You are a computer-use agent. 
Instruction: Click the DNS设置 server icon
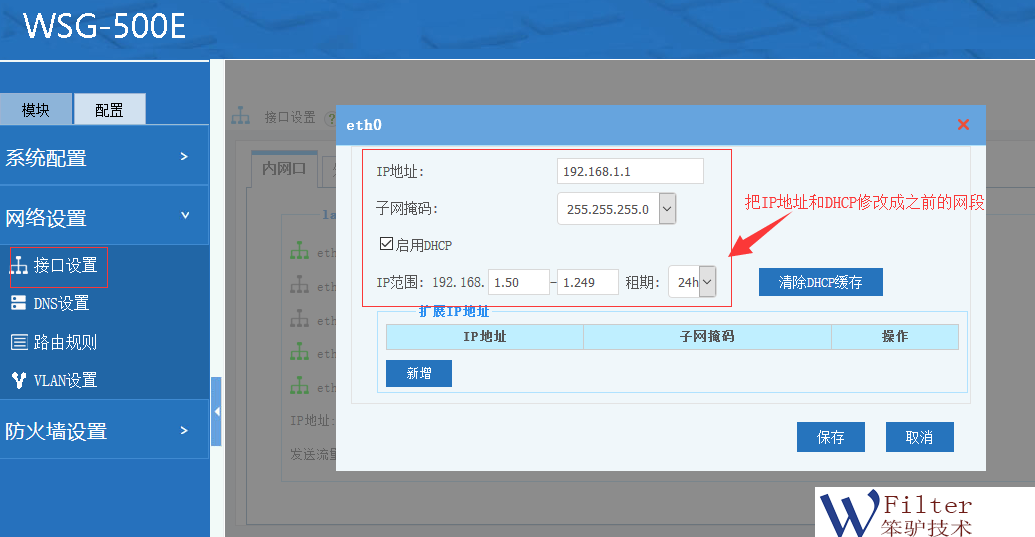pos(19,303)
